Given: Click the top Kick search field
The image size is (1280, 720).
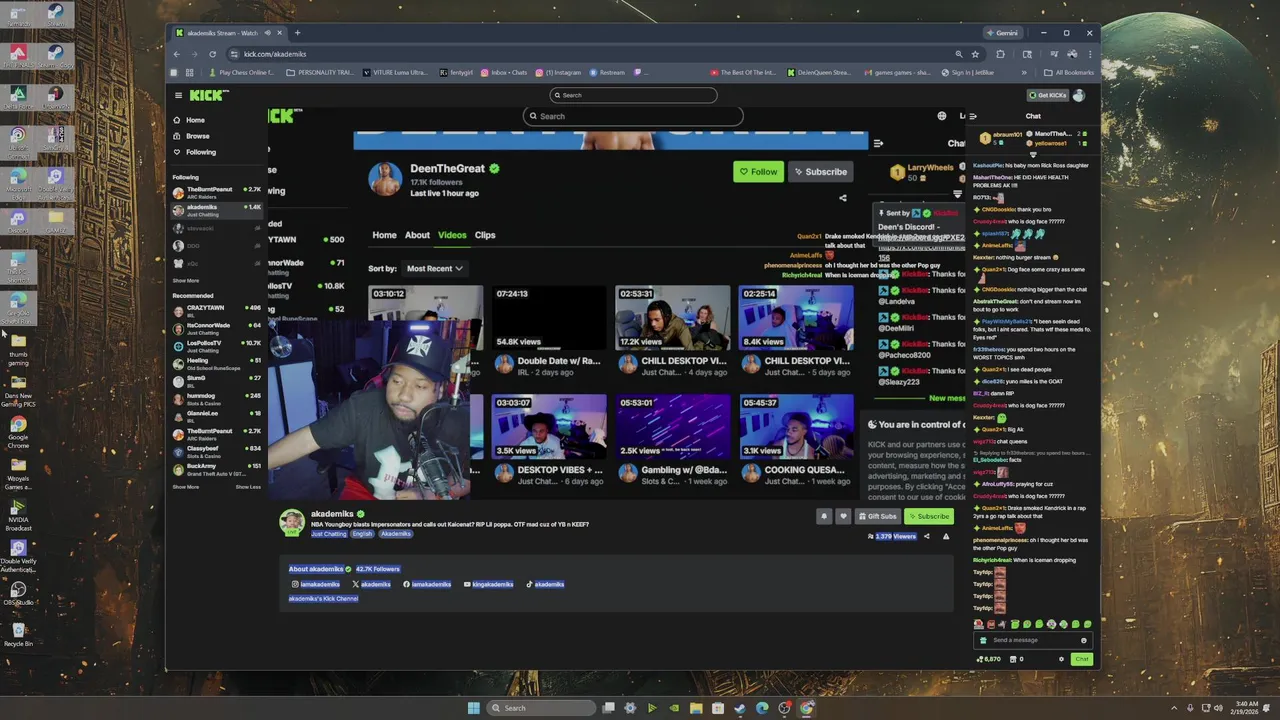Looking at the screenshot, I should pyautogui.click(x=634, y=95).
